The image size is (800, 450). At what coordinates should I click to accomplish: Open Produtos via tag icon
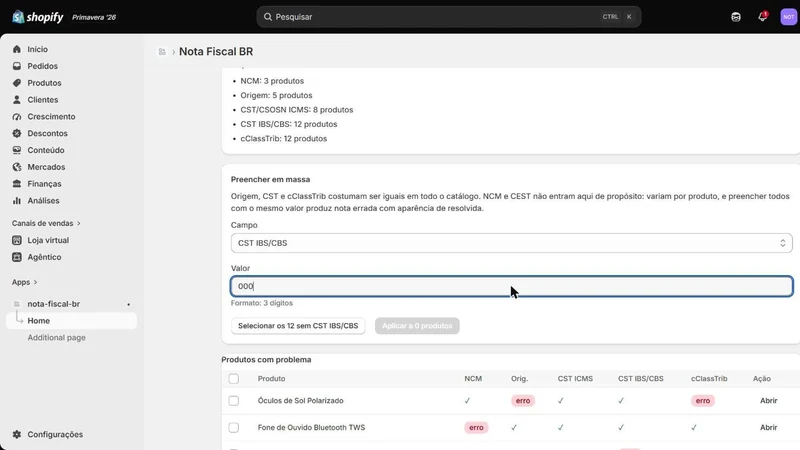tap(17, 83)
